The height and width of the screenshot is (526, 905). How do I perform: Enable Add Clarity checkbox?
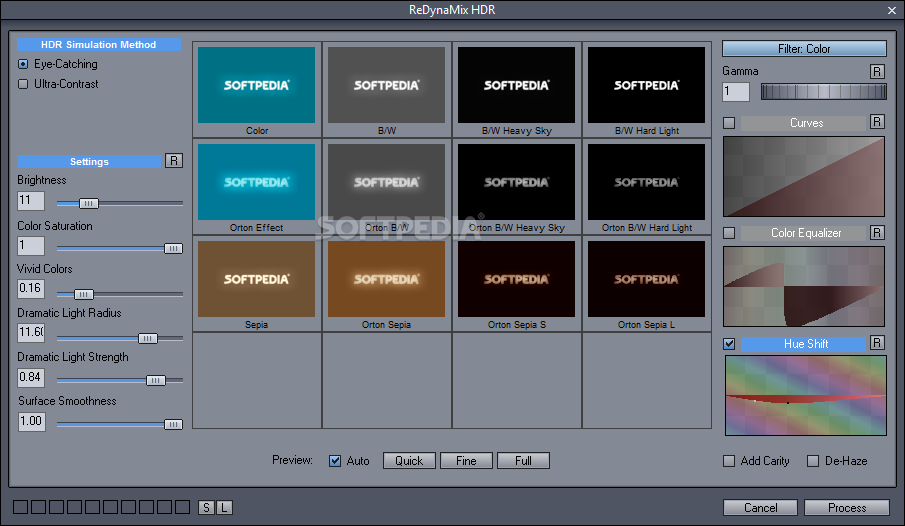(x=729, y=461)
